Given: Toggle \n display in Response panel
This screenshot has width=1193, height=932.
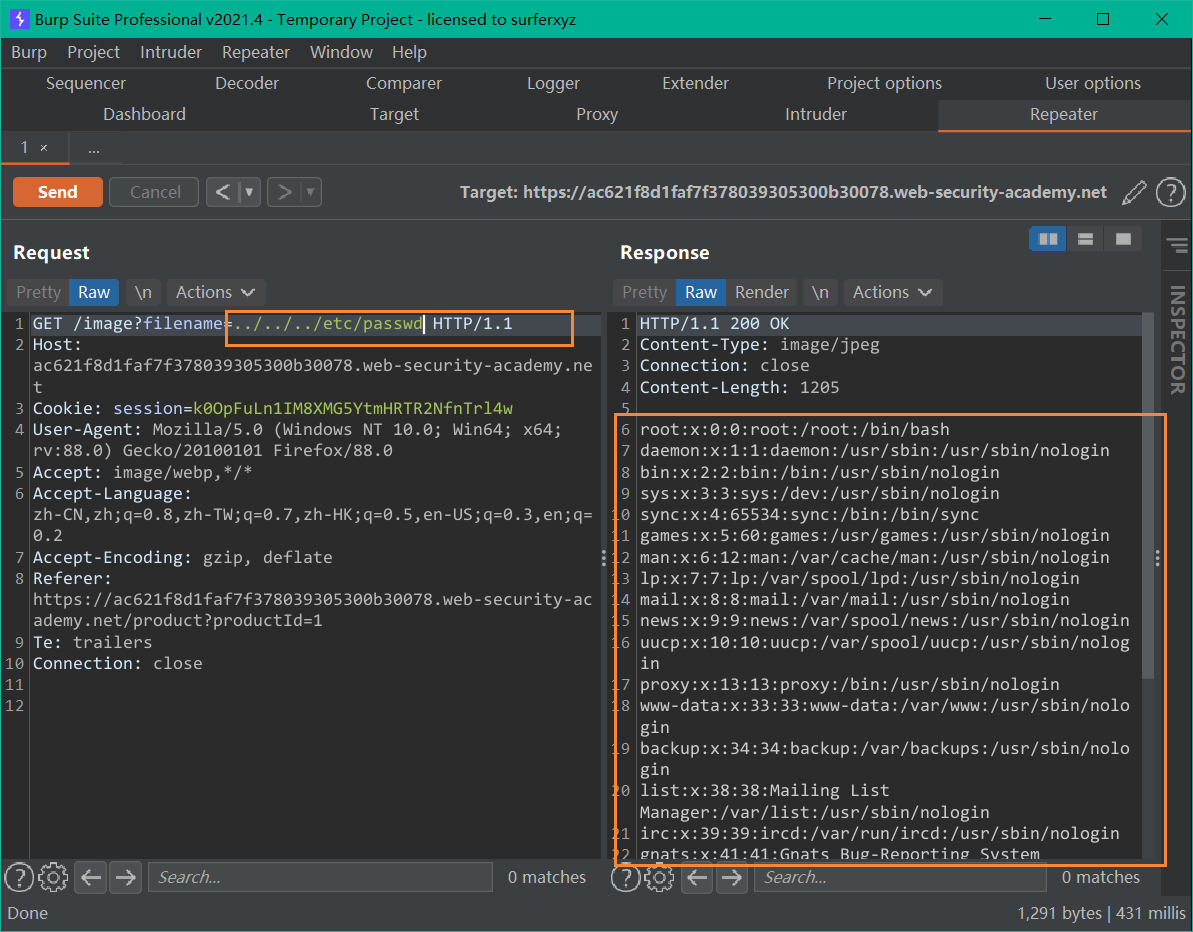Looking at the screenshot, I should pyautogui.click(x=820, y=292).
